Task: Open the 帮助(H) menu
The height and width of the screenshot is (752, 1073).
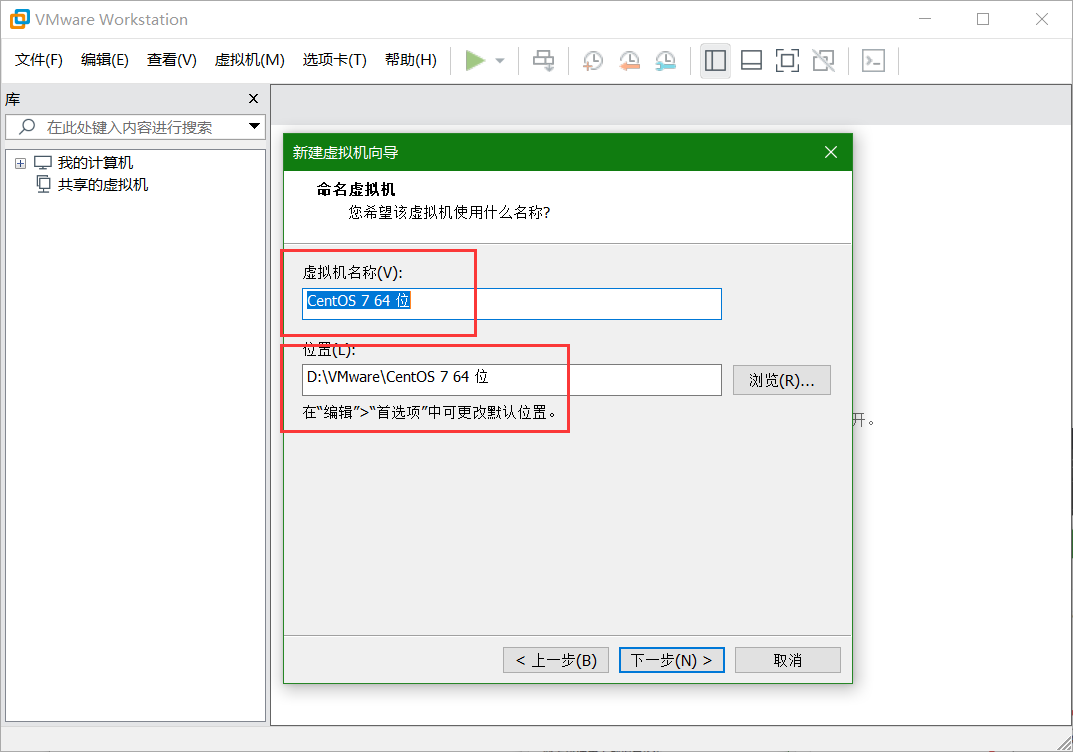Action: 411,60
